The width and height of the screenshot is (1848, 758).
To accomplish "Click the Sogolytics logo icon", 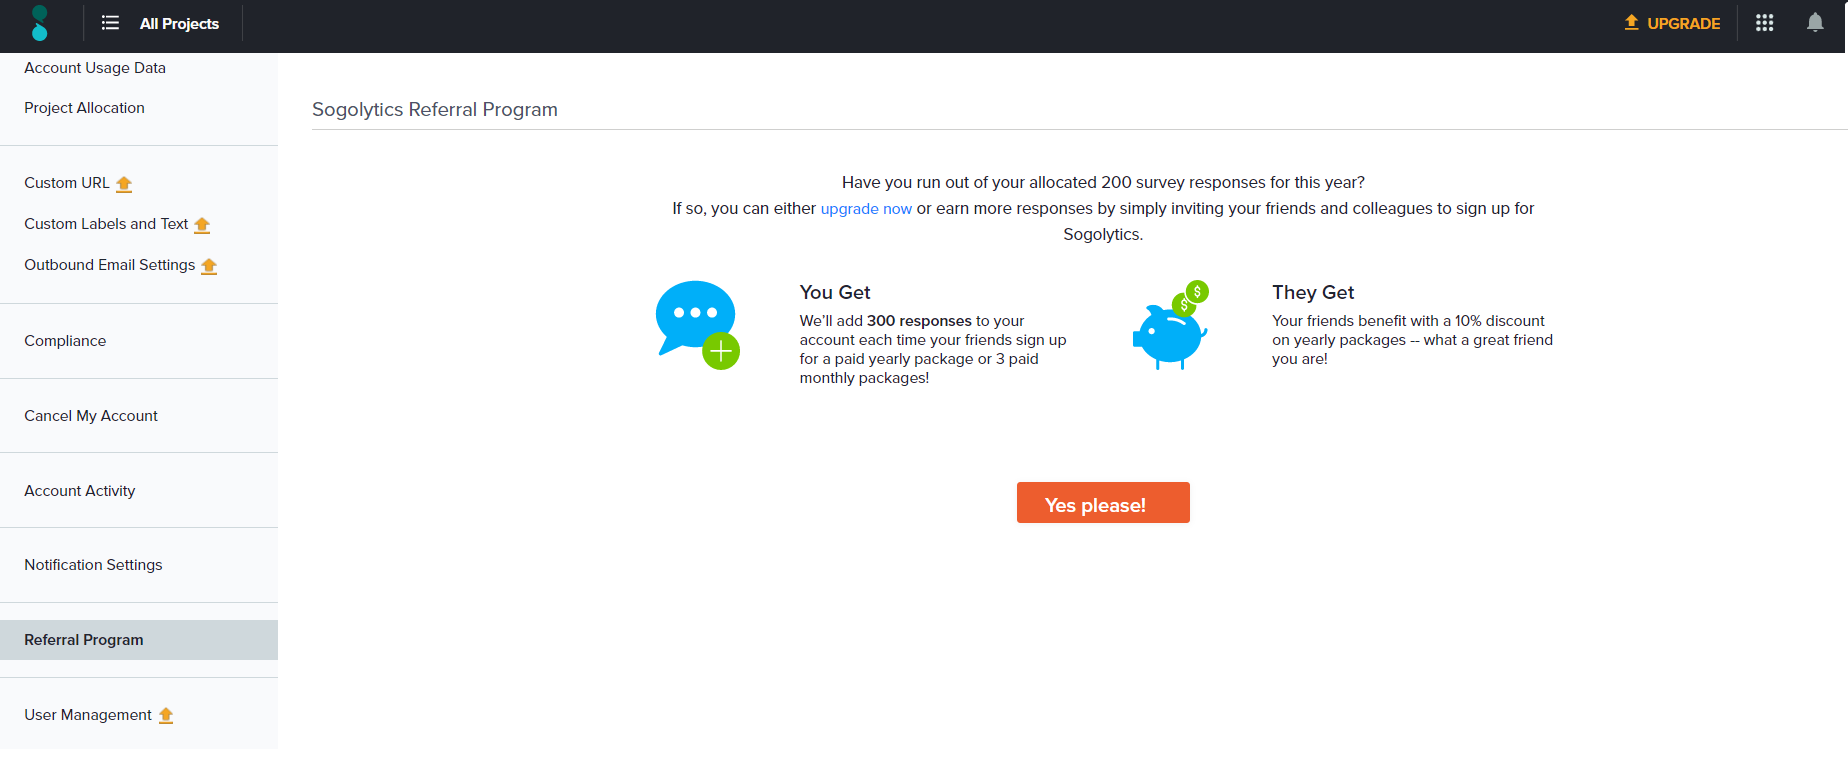I will click(40, 23).
